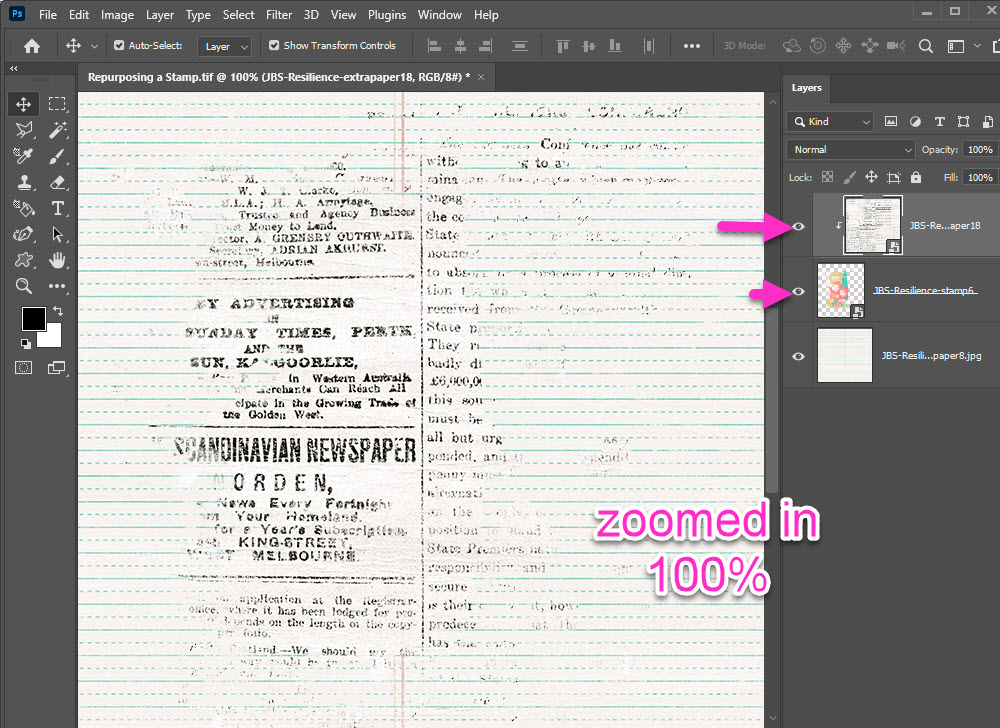Open the File menu

tap(48, 15)
